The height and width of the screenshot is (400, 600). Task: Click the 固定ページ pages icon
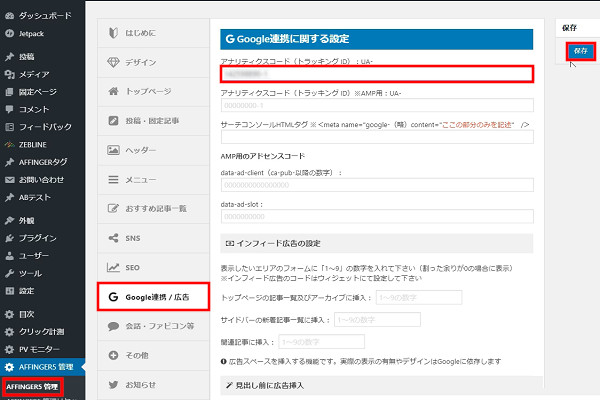[10, 92]
